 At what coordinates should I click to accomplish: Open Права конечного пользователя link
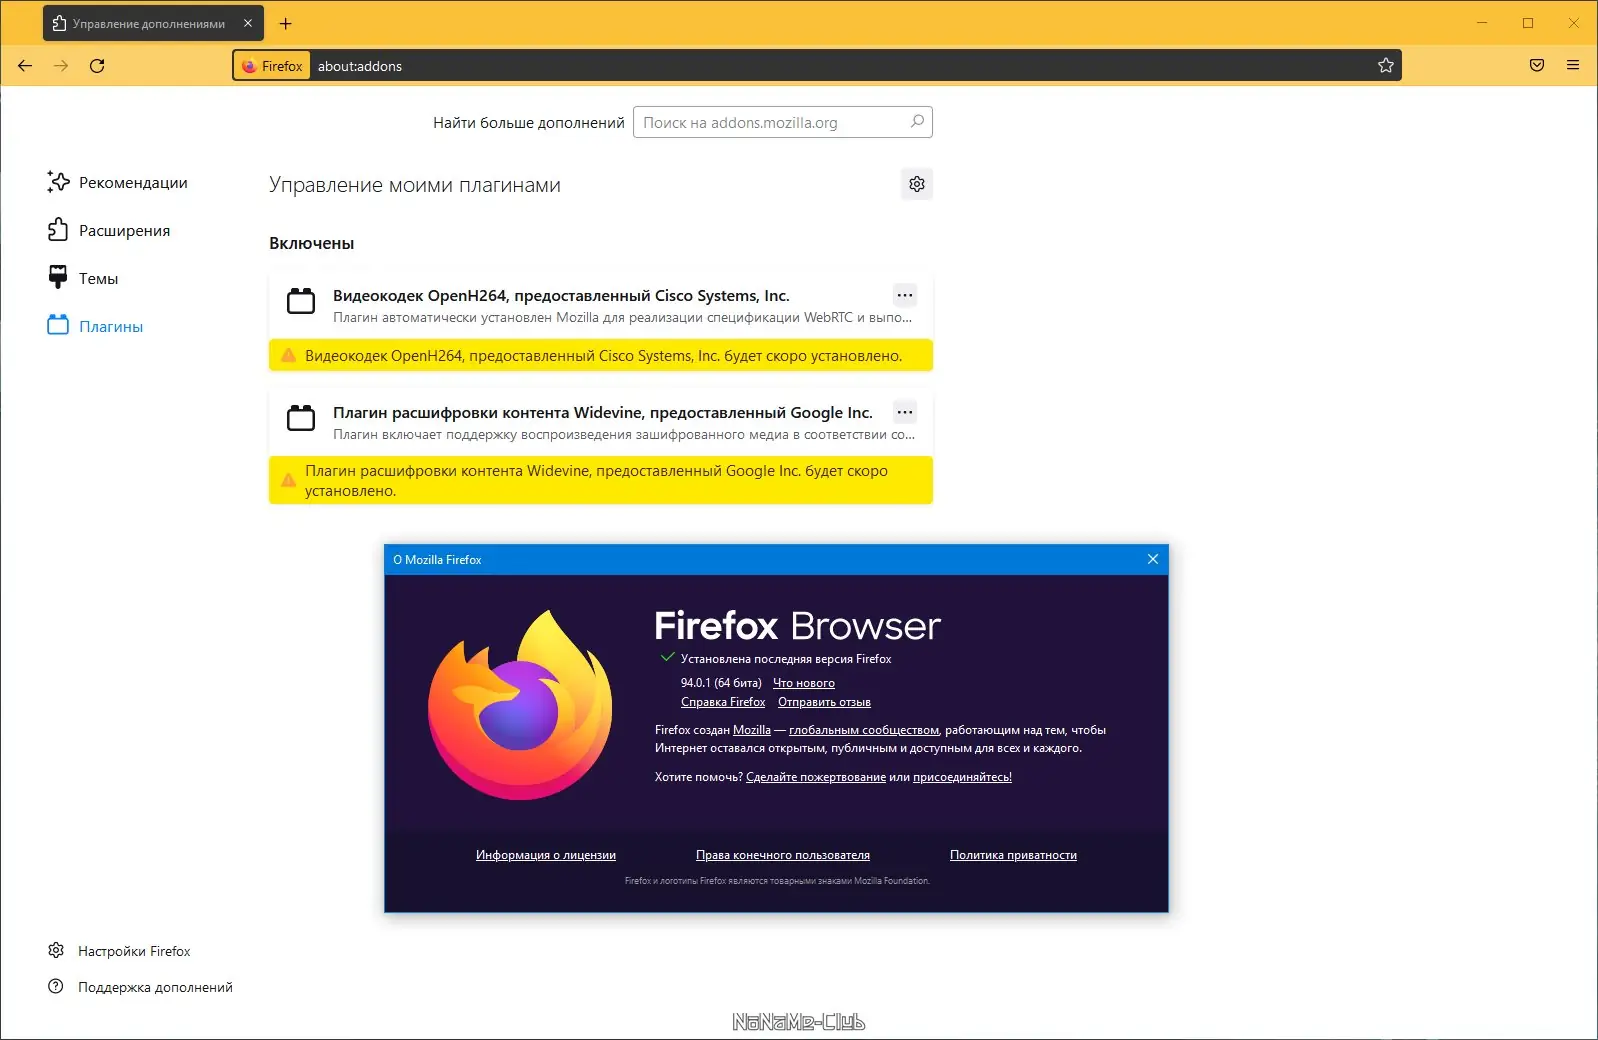(x=783, y=855)
